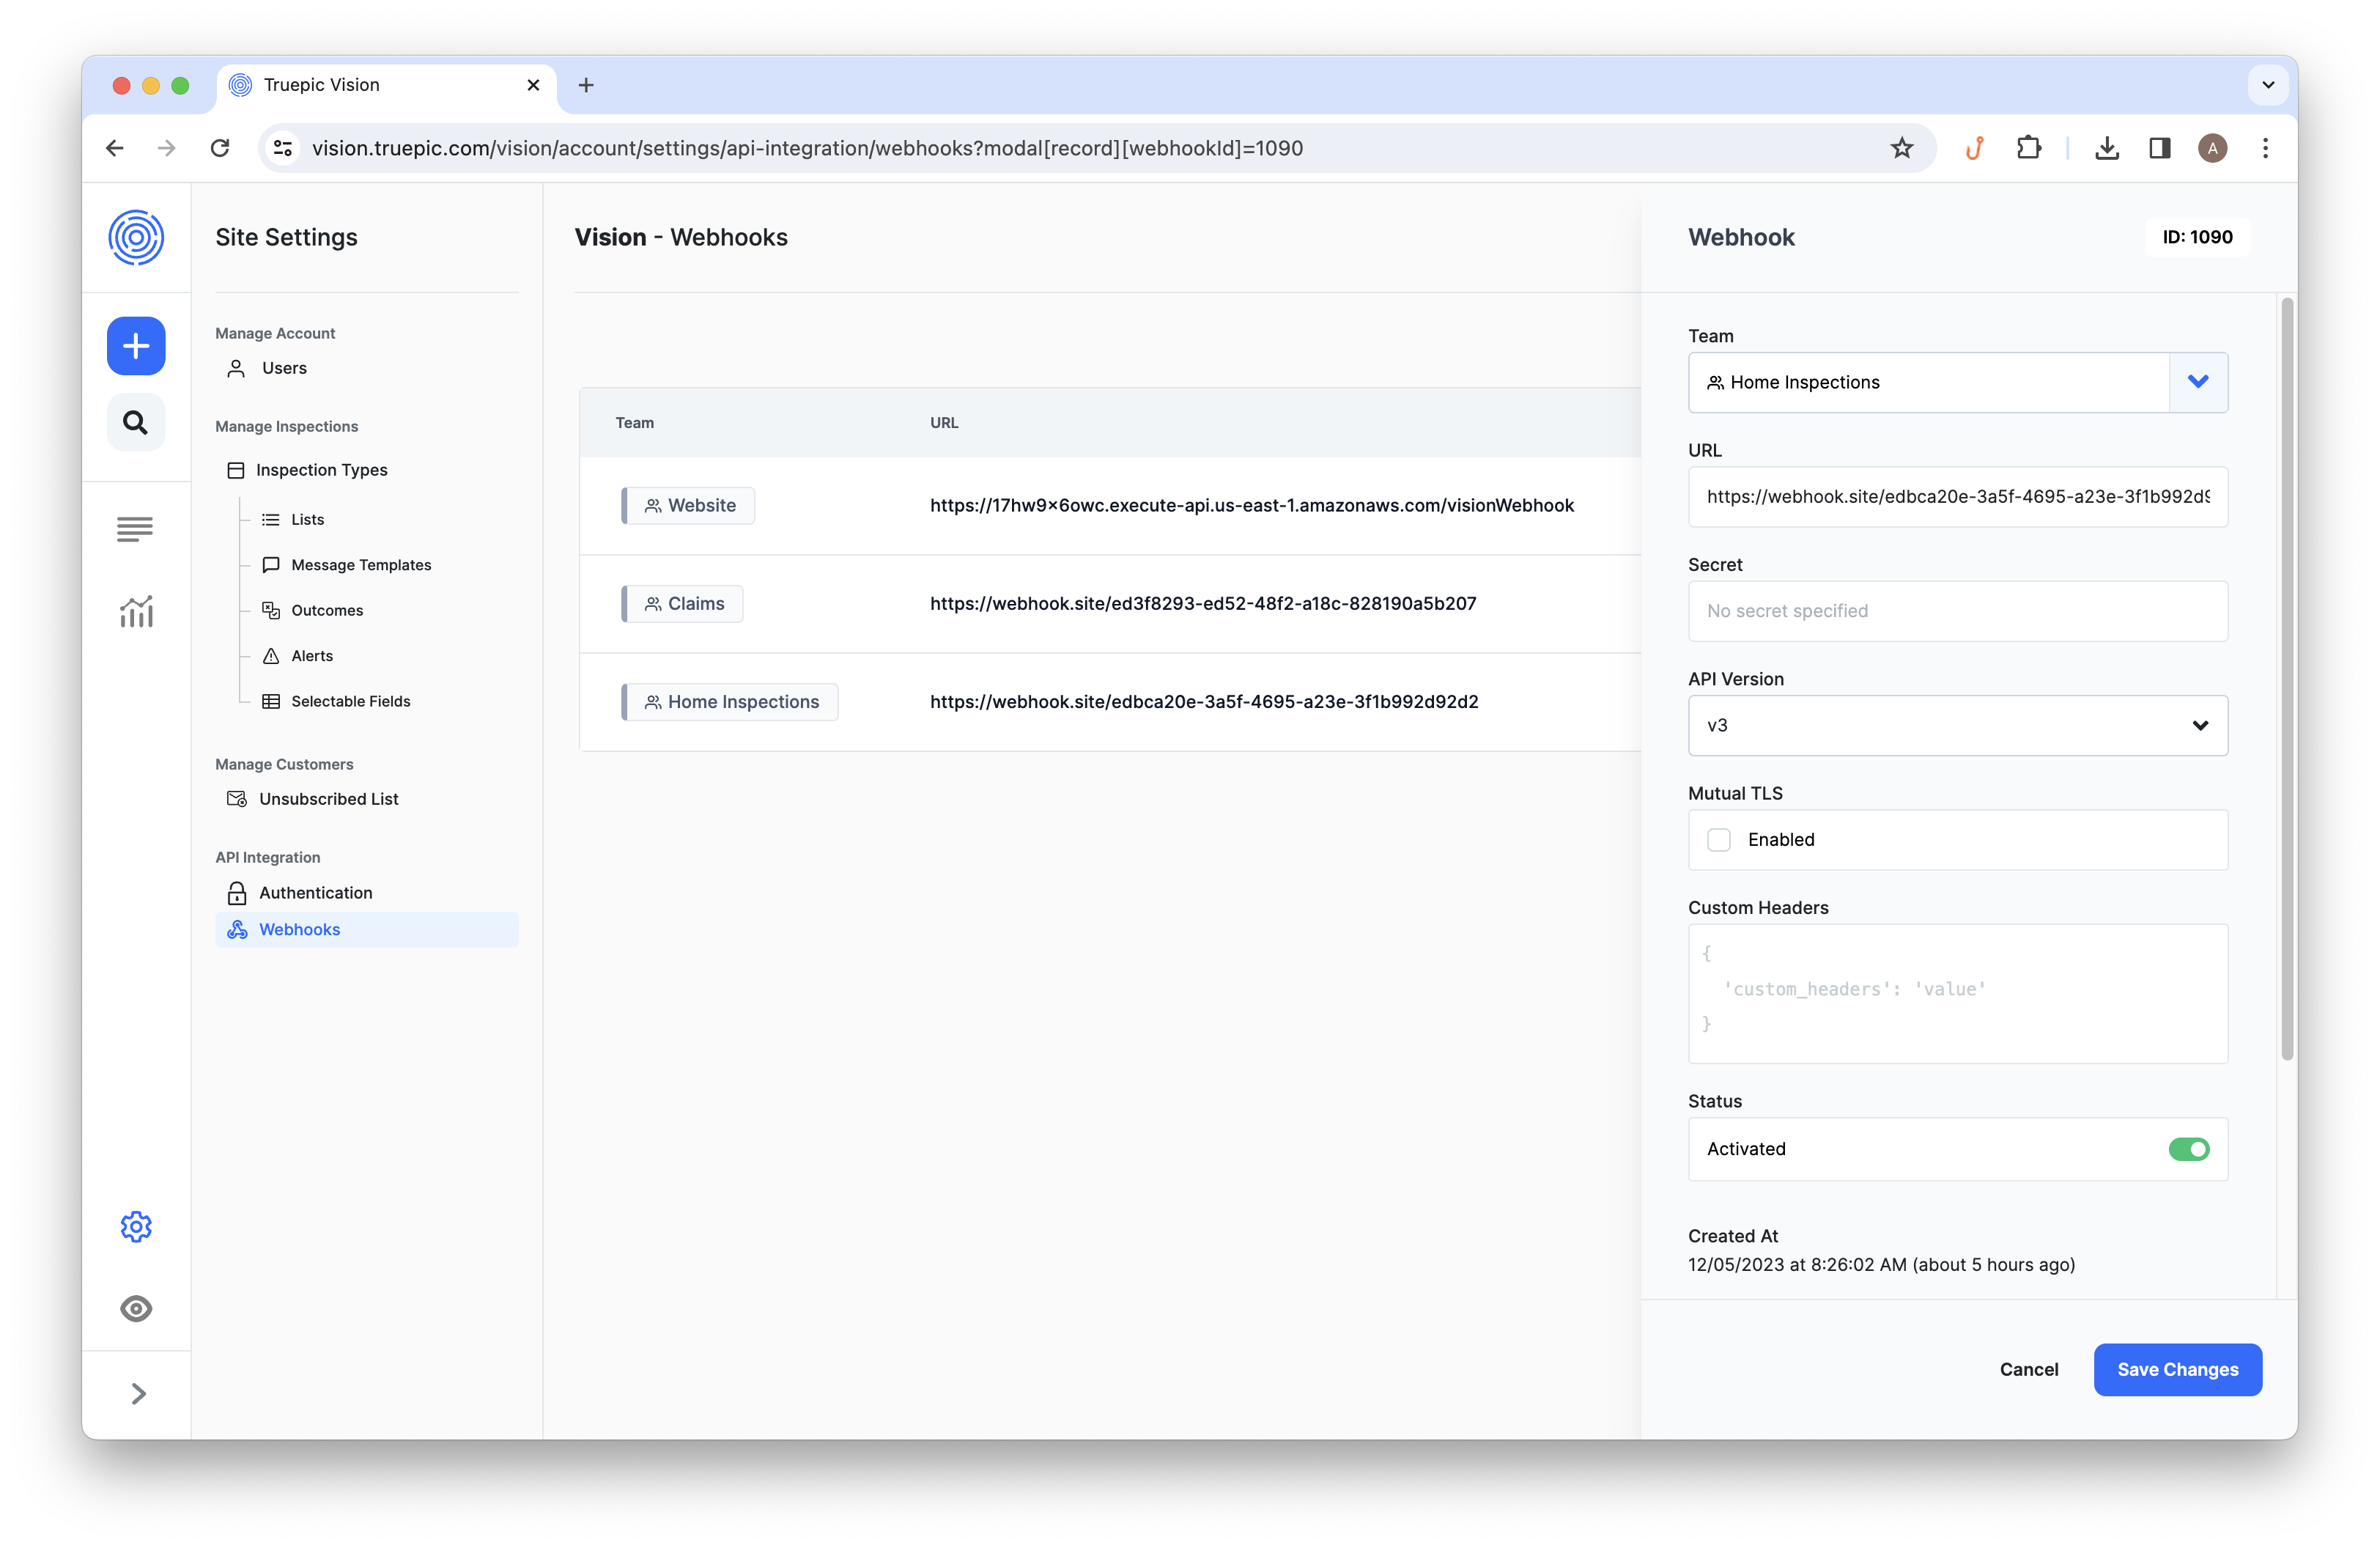Go back with the browser back arrow
2380x1548 pixels.
pyautogui.click(x=115, y=148)
